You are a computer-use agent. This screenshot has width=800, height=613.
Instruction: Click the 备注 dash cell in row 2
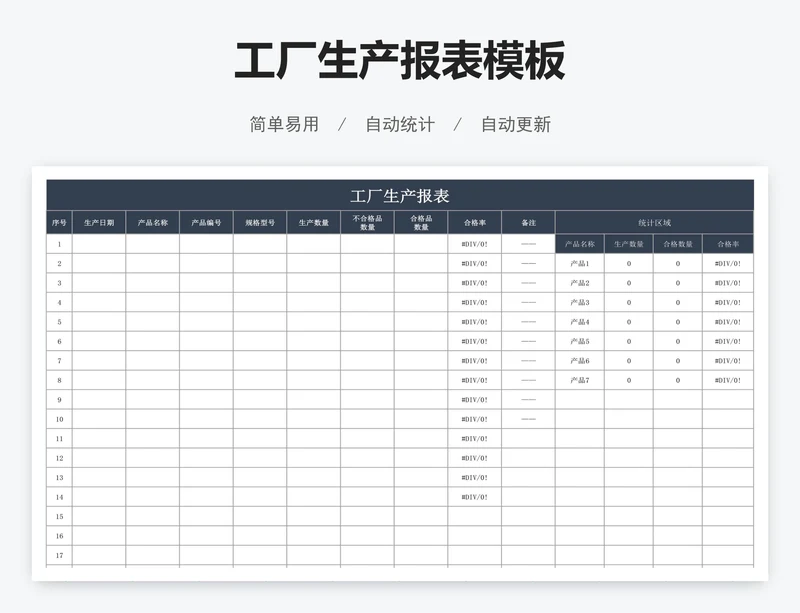point(529,264)
